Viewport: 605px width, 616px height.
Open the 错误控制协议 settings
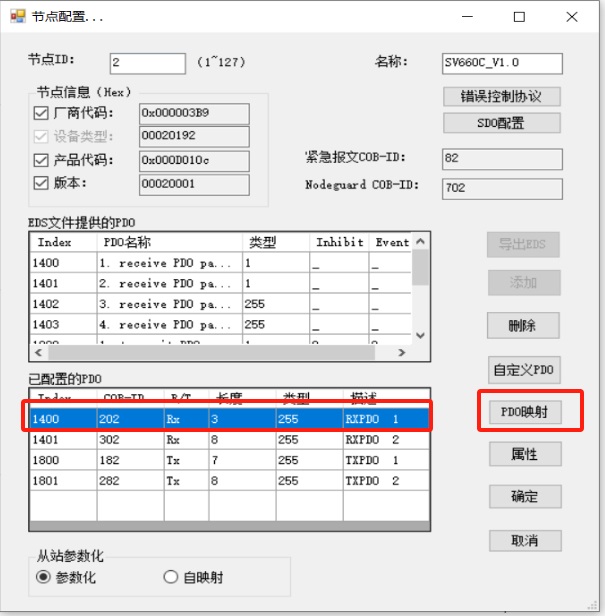pos(502,97)
